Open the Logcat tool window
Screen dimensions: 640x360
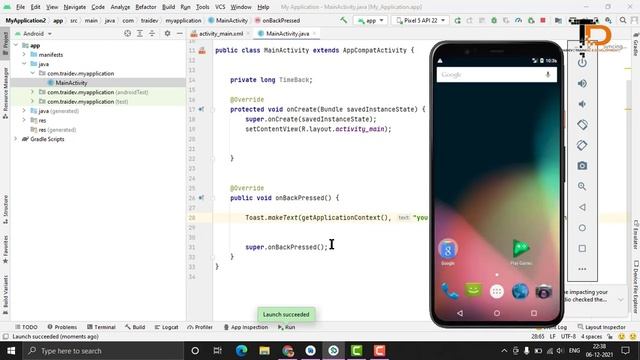pyautogui.click(x=167, y=327)
